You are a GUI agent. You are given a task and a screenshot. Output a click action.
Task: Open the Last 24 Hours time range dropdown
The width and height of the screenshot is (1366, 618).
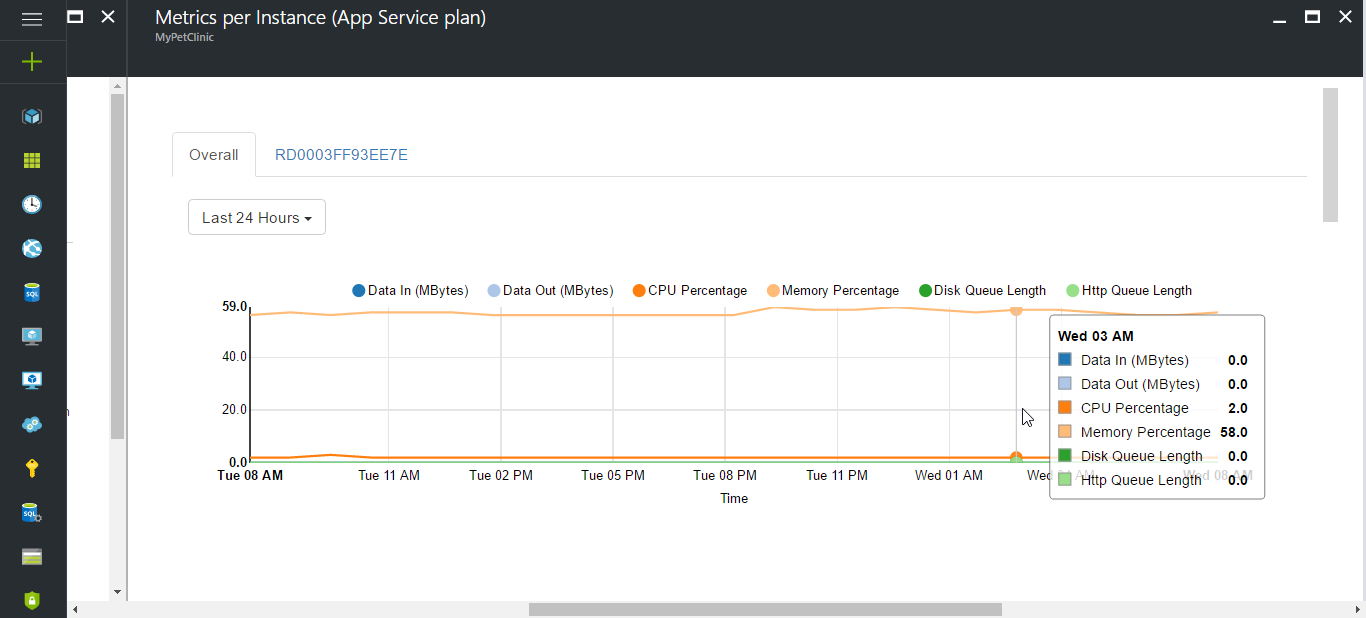point(257,218)
